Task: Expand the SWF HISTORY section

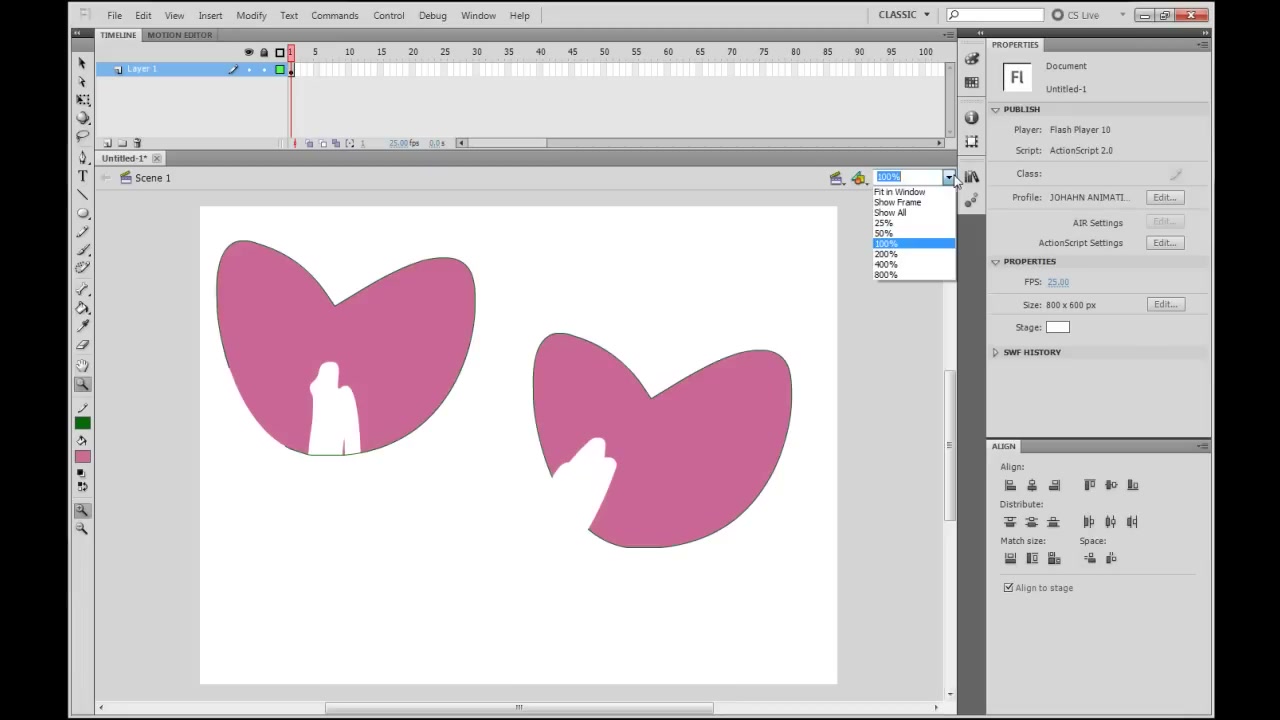Action: (x=996, y=352)
